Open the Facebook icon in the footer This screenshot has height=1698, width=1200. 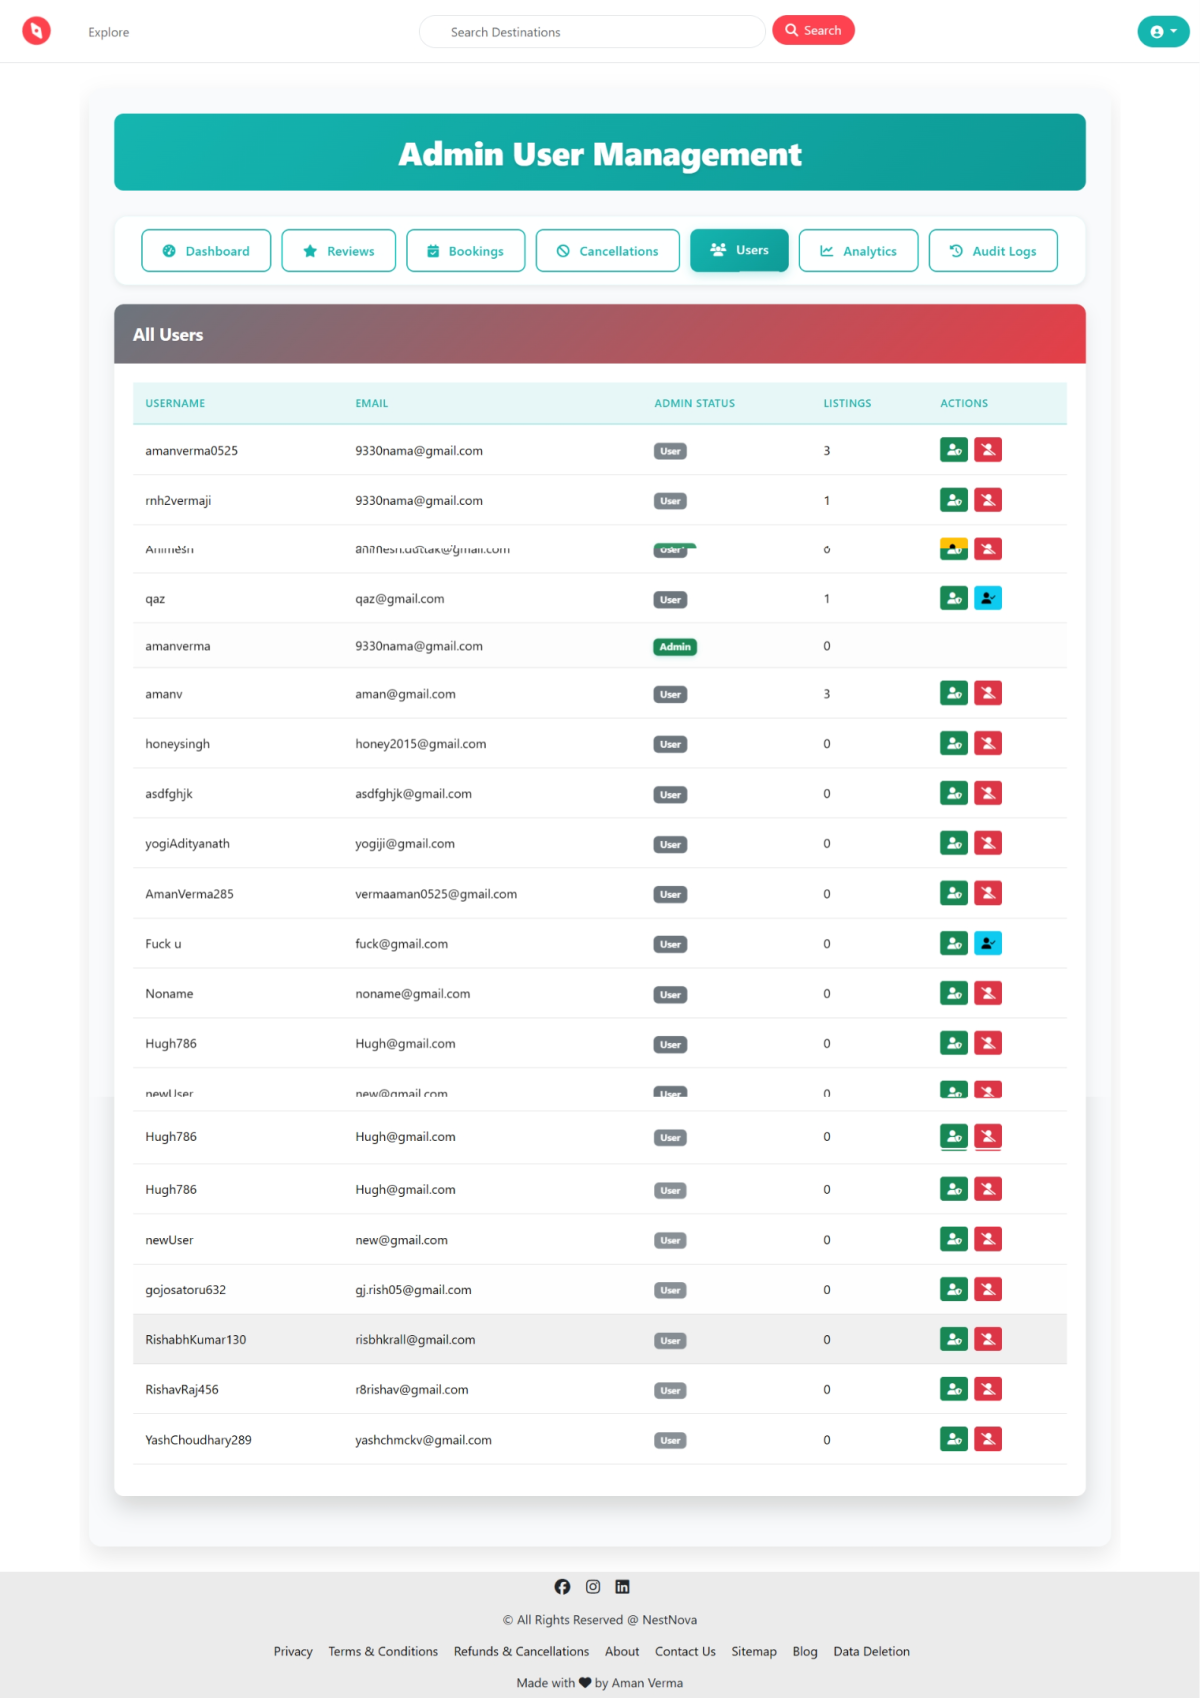(562, 1587)
